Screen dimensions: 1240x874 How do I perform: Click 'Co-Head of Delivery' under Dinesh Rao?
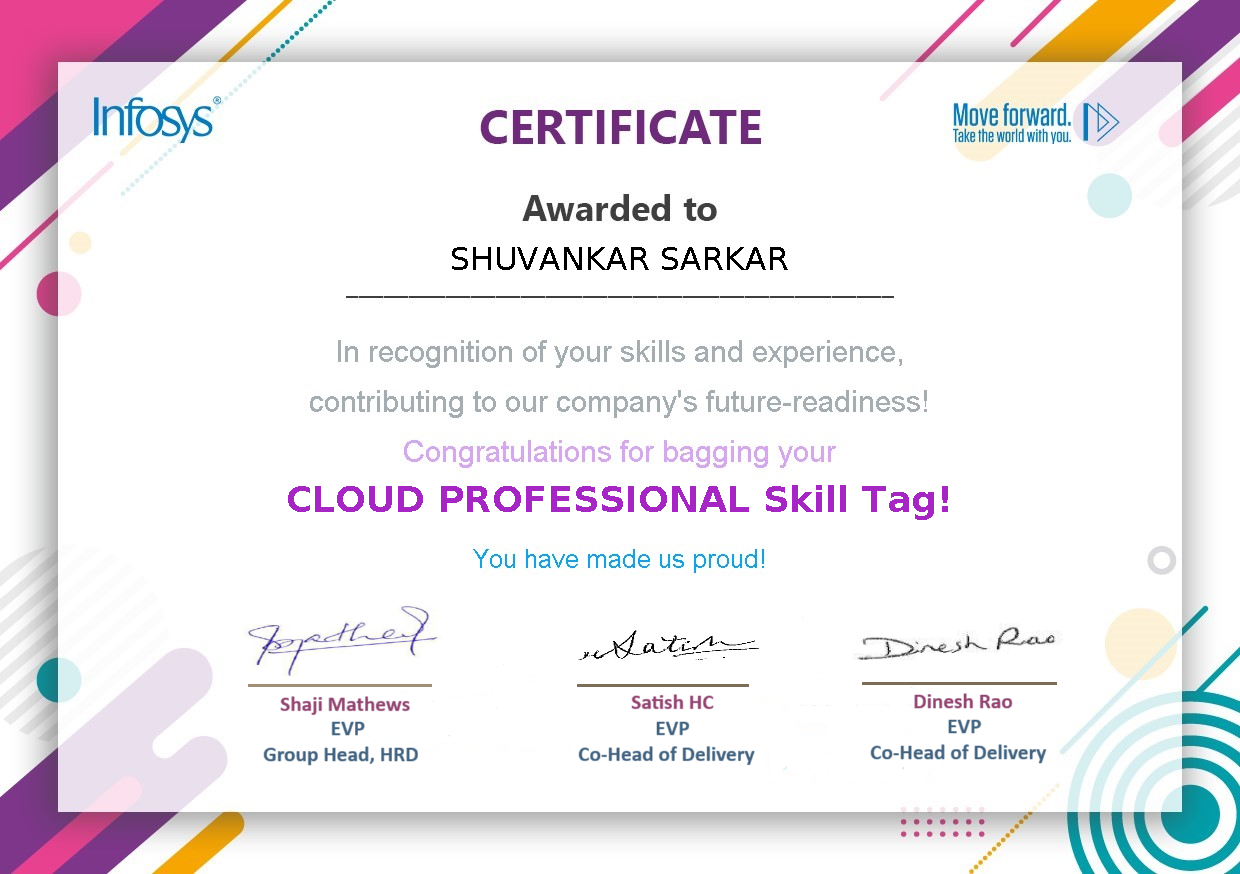[x=958, y=753]
